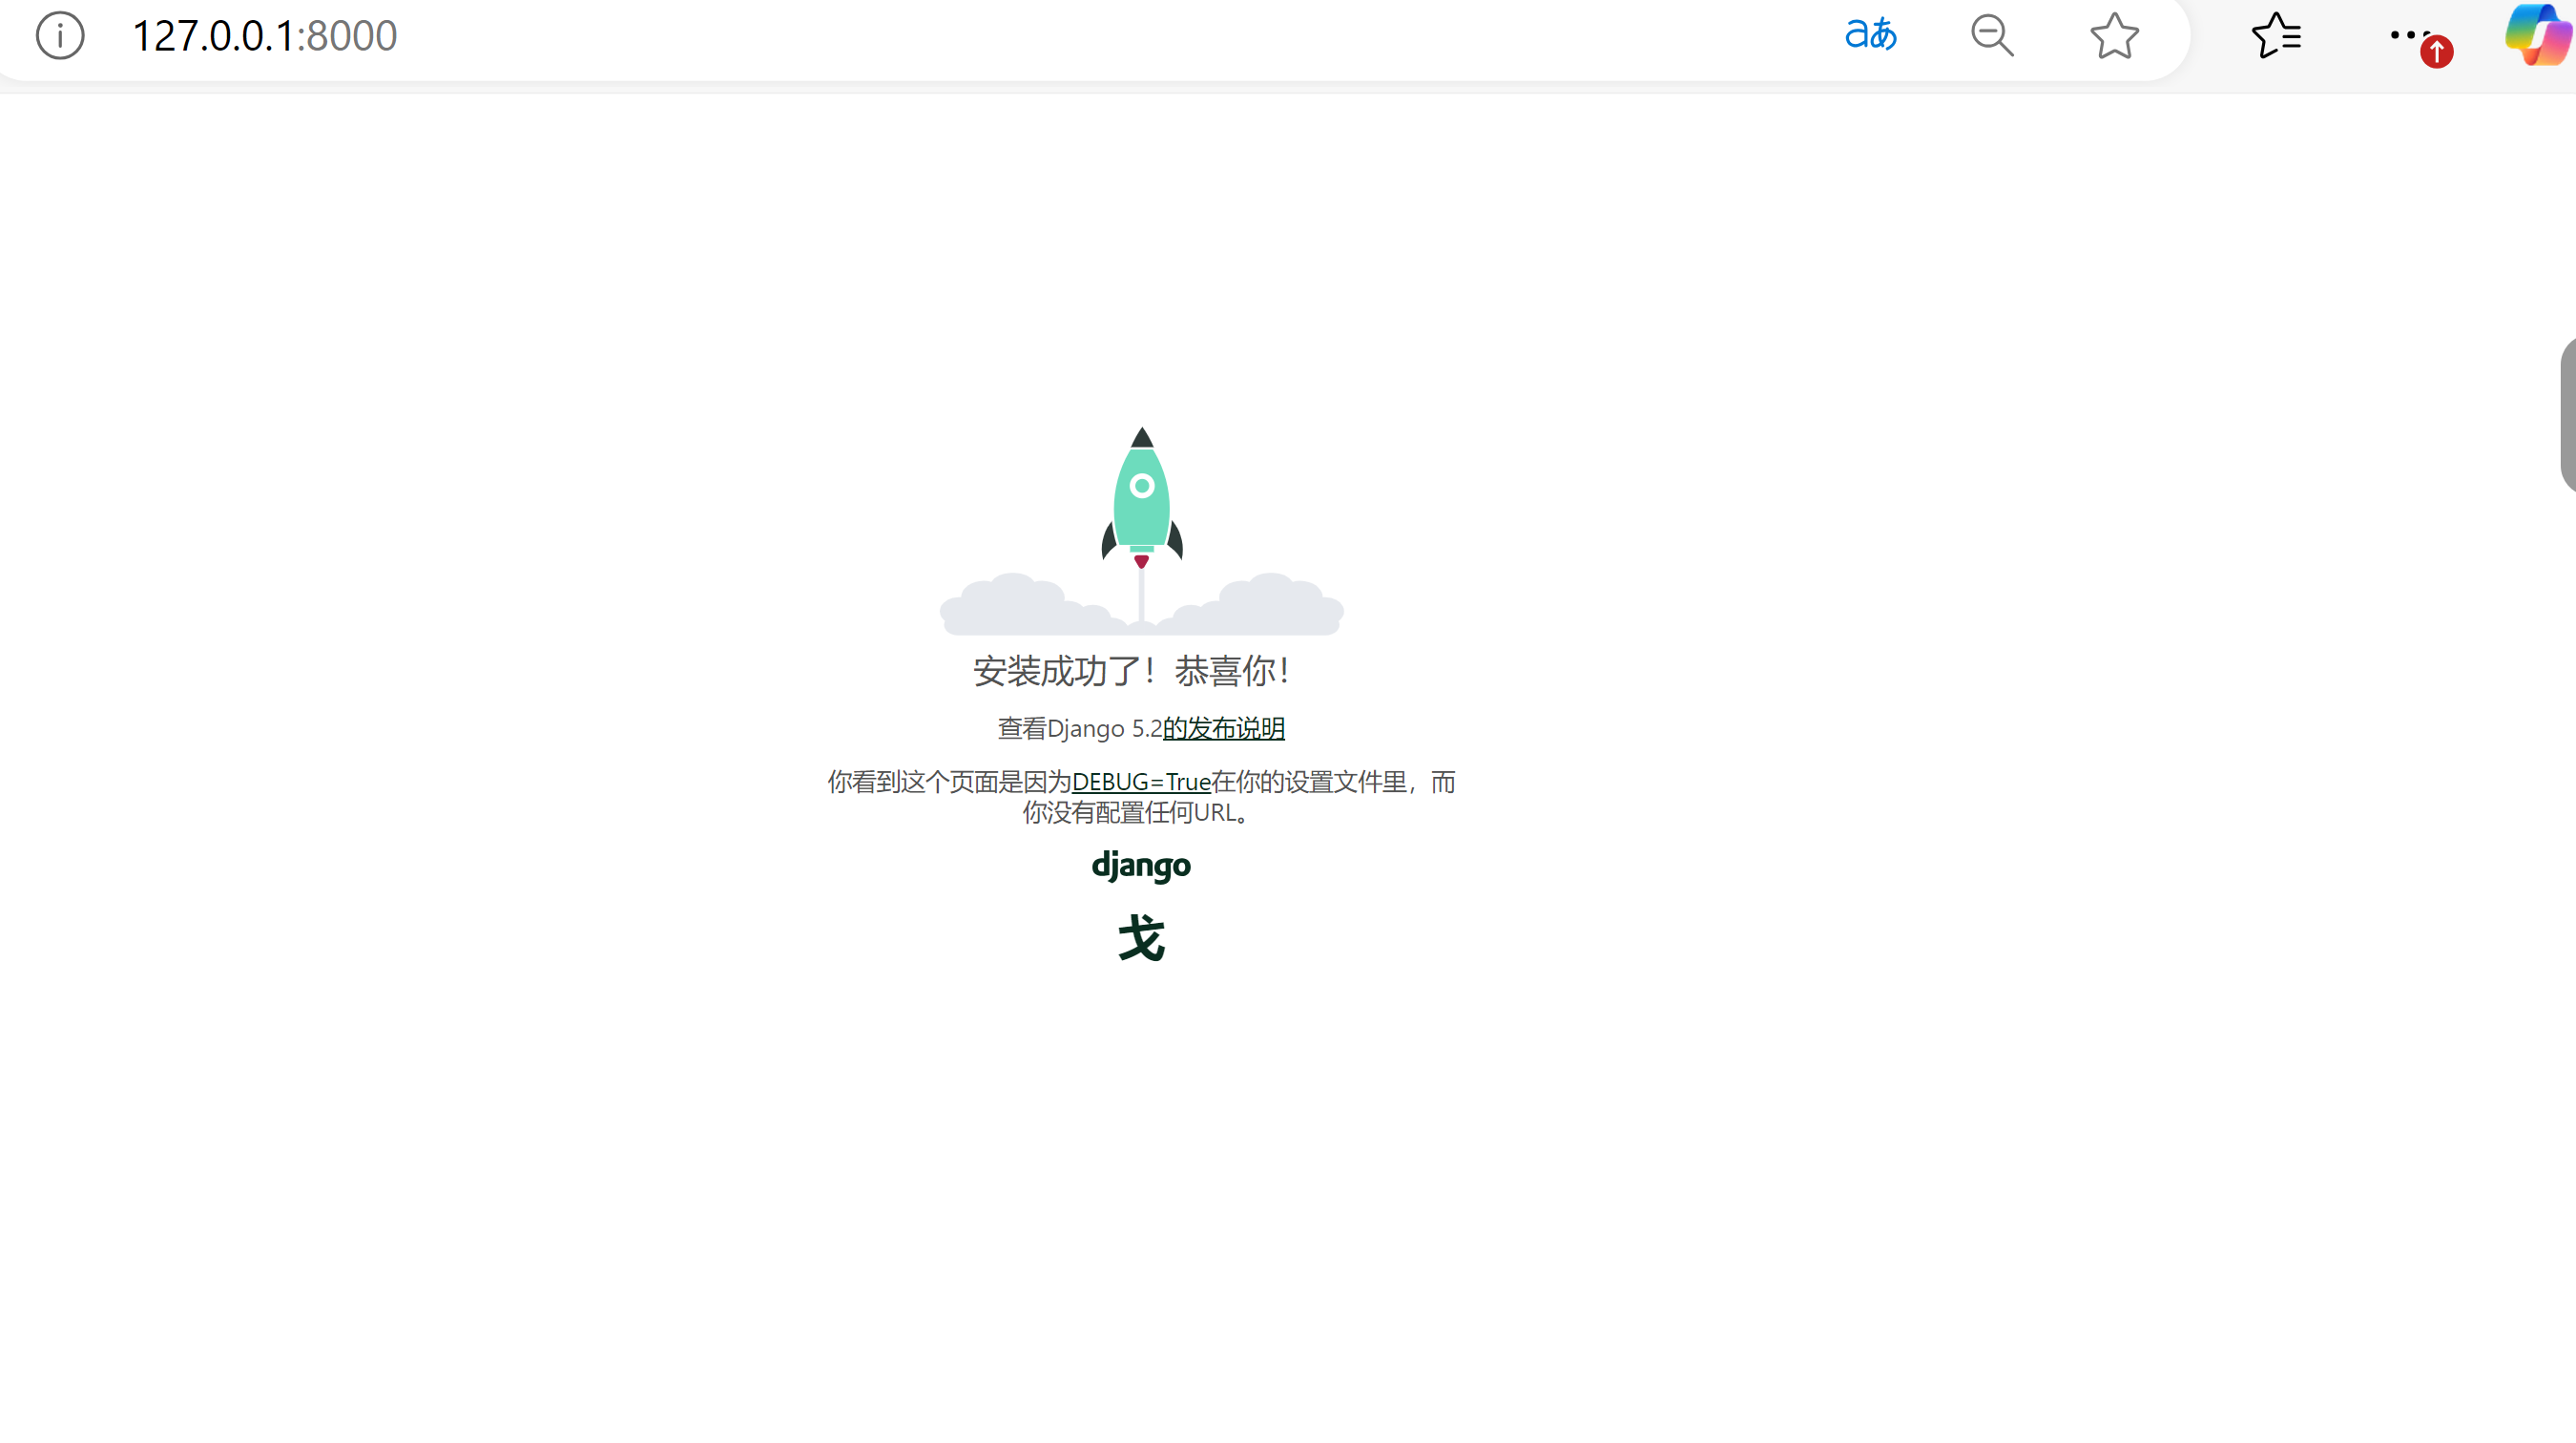
Task: Click the django logo text
Action: (1141, 865)
